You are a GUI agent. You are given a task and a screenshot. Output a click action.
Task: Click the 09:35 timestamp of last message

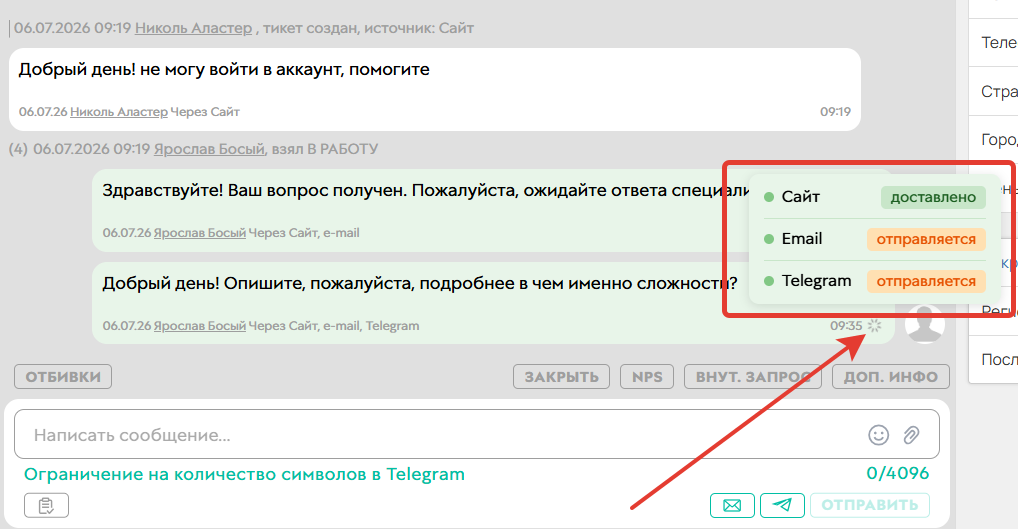[x=846, y=326]
